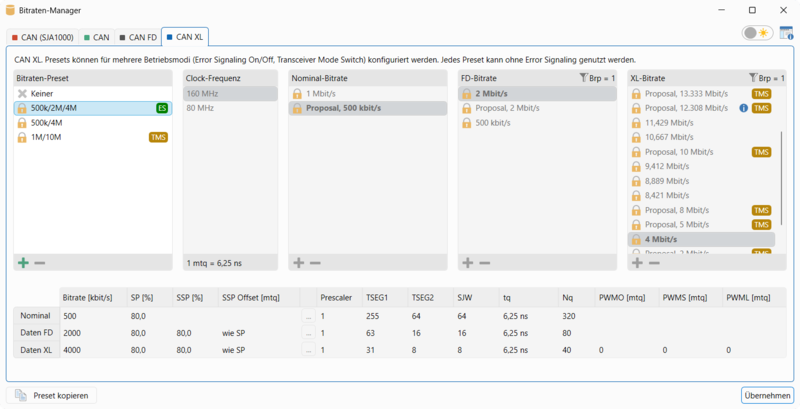Click the FD-Bitrate Brp = 1 filter
The image size is (800, 409).
point(597,78)
